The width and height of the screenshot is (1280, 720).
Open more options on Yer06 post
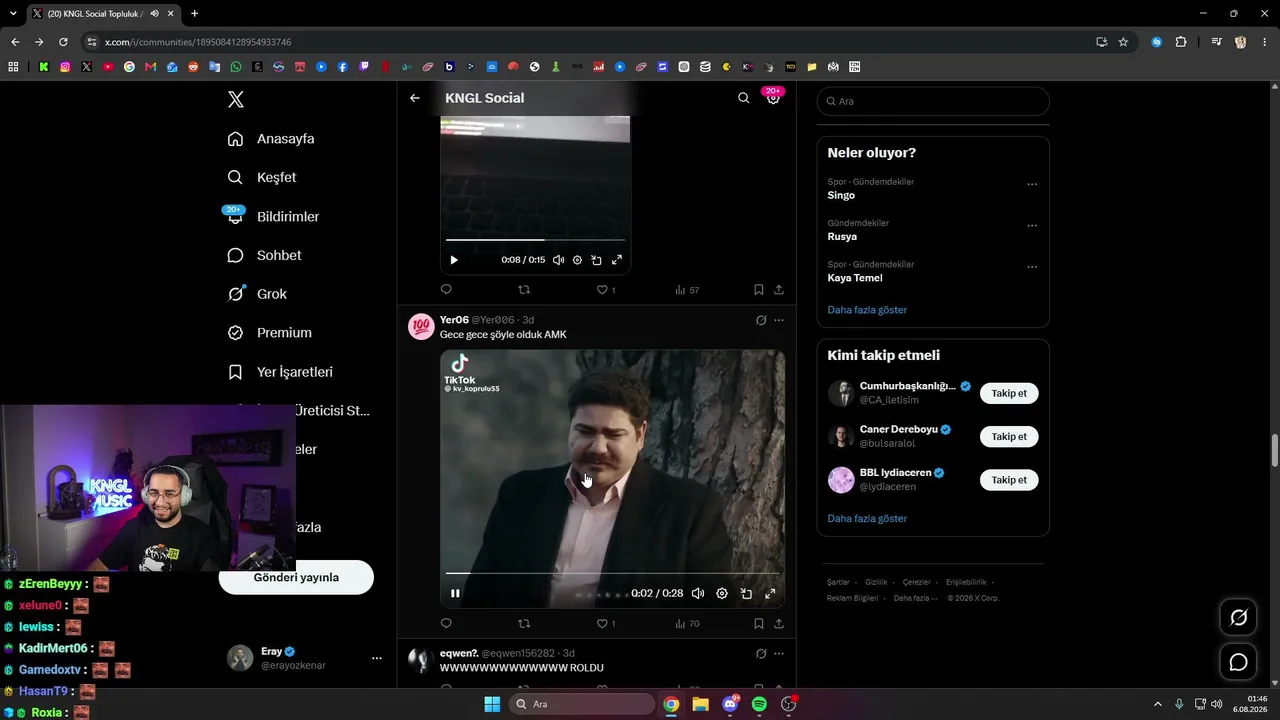(x=779, y=320)
